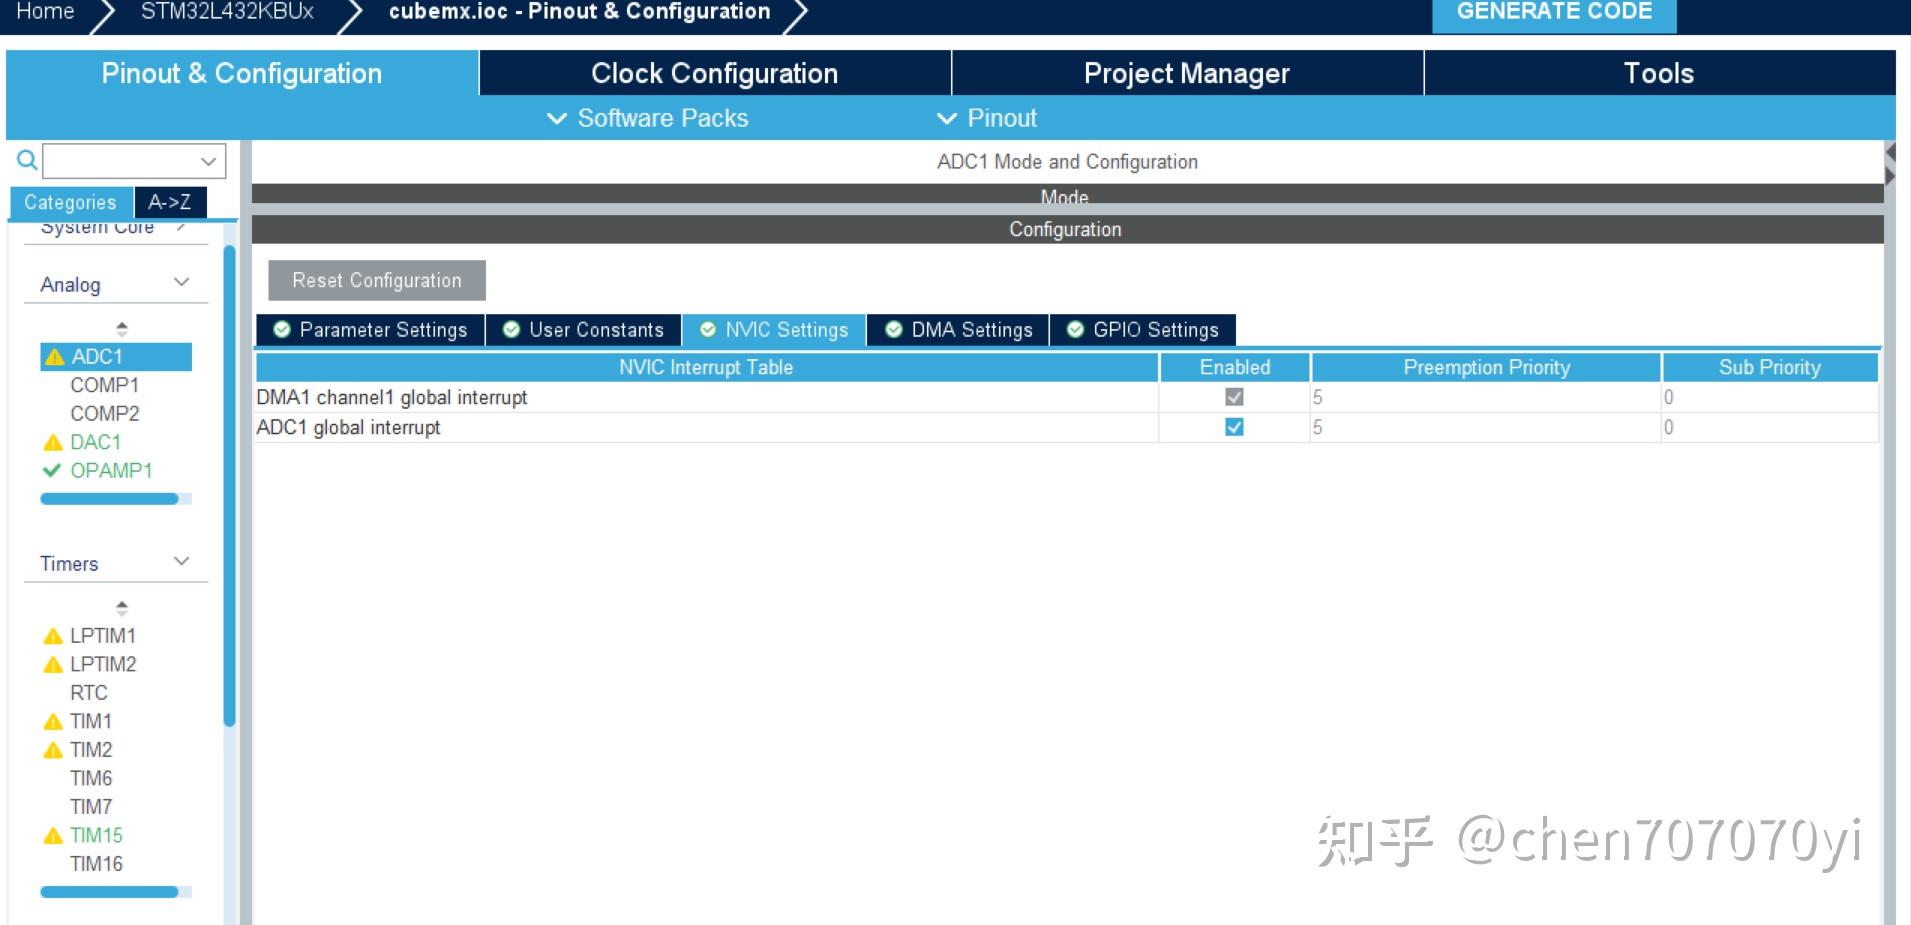Screen dimensions: 1911x925
Task: Open the Software Packs dropdown
Action: coord(648,118)
